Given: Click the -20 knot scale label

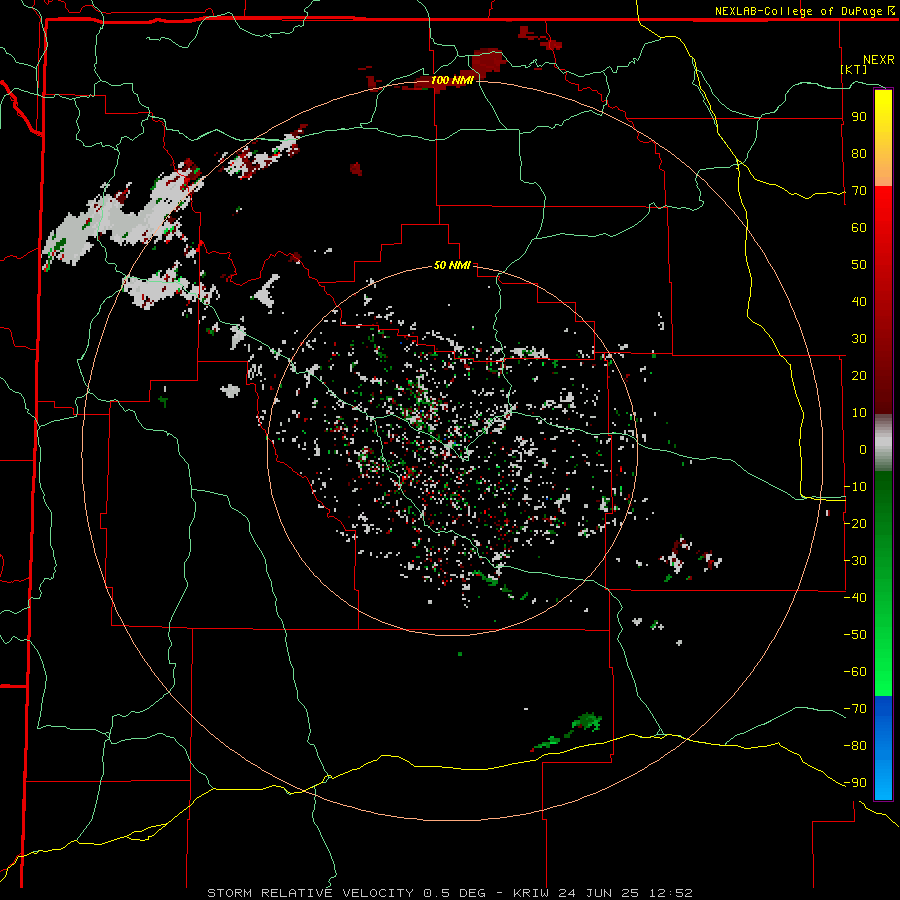Looking at the screenshot, I should 855,524.
